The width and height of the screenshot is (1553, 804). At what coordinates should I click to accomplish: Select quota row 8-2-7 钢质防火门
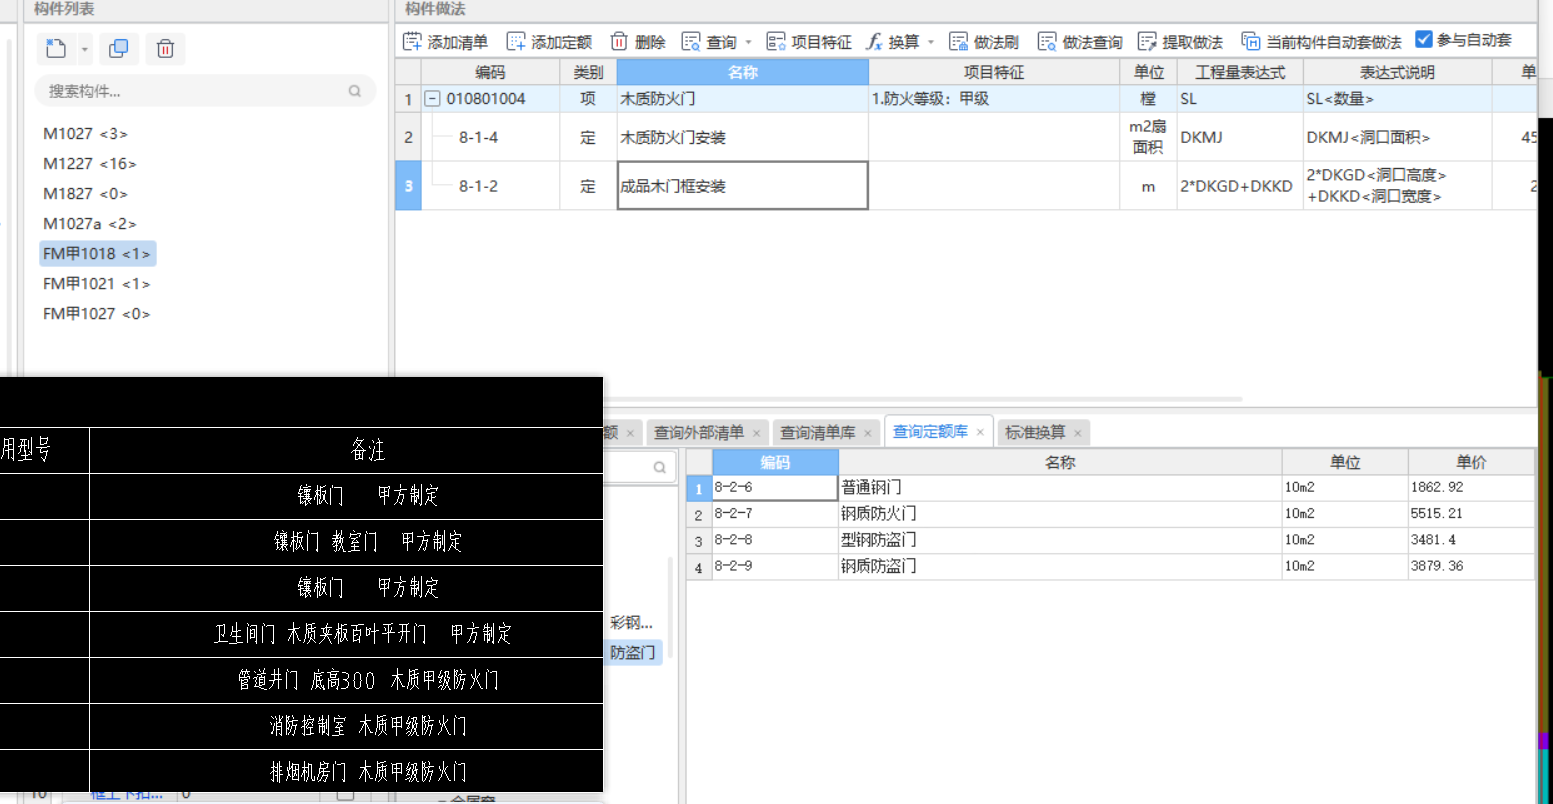[1110, 514]
